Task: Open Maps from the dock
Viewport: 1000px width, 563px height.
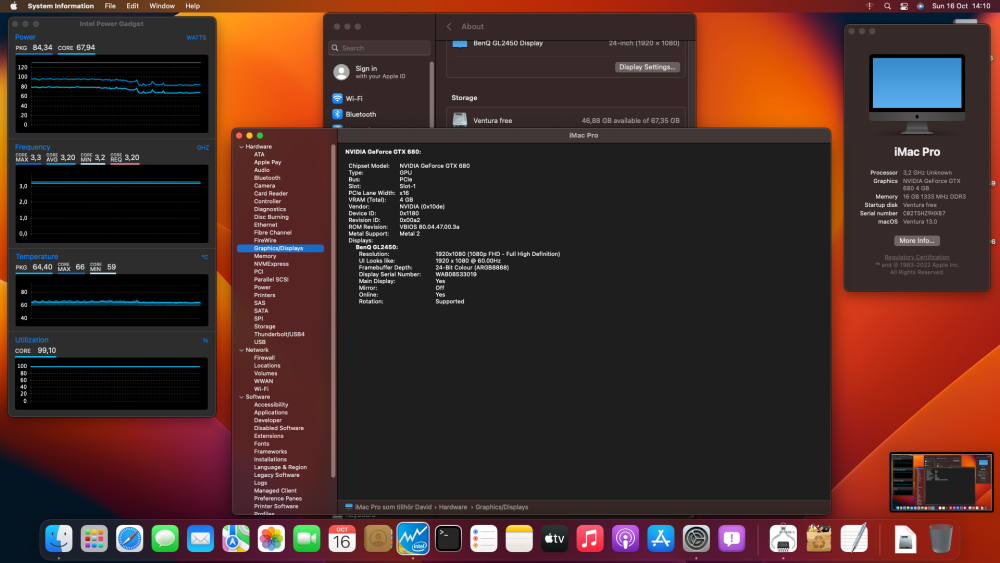Action: pos(236,539)
